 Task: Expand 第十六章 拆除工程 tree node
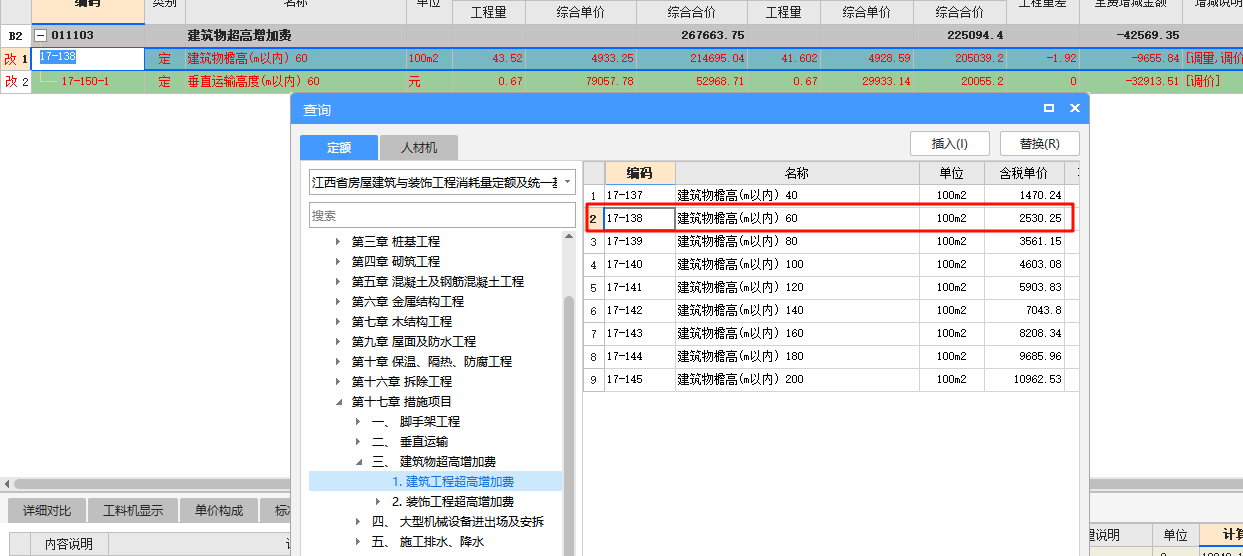click(338, 382)
